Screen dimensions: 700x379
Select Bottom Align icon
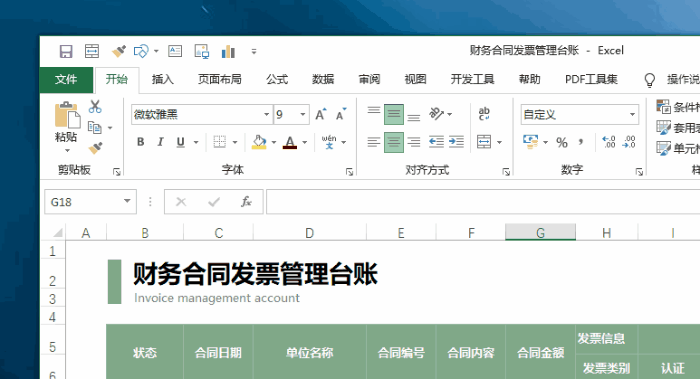pyautogui.click(x=414, y=118)
